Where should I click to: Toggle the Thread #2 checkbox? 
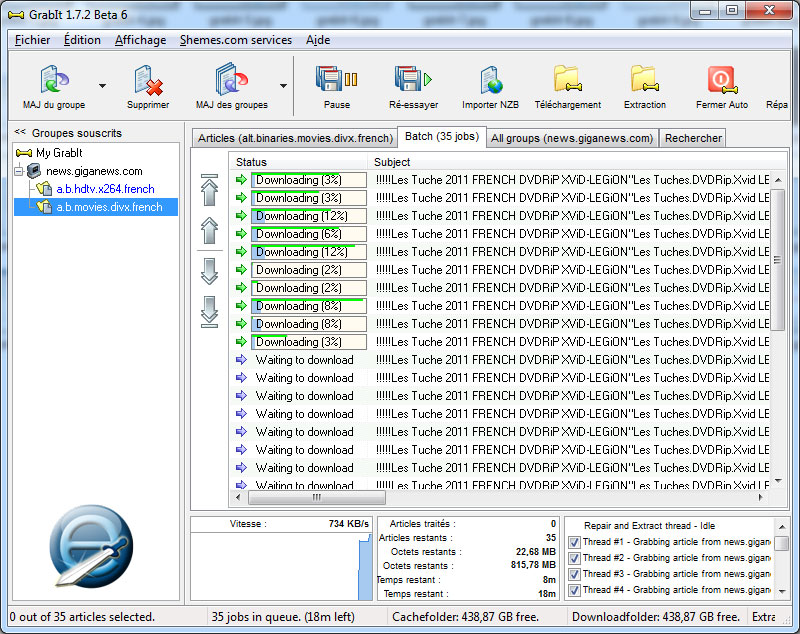click(574, 558)
